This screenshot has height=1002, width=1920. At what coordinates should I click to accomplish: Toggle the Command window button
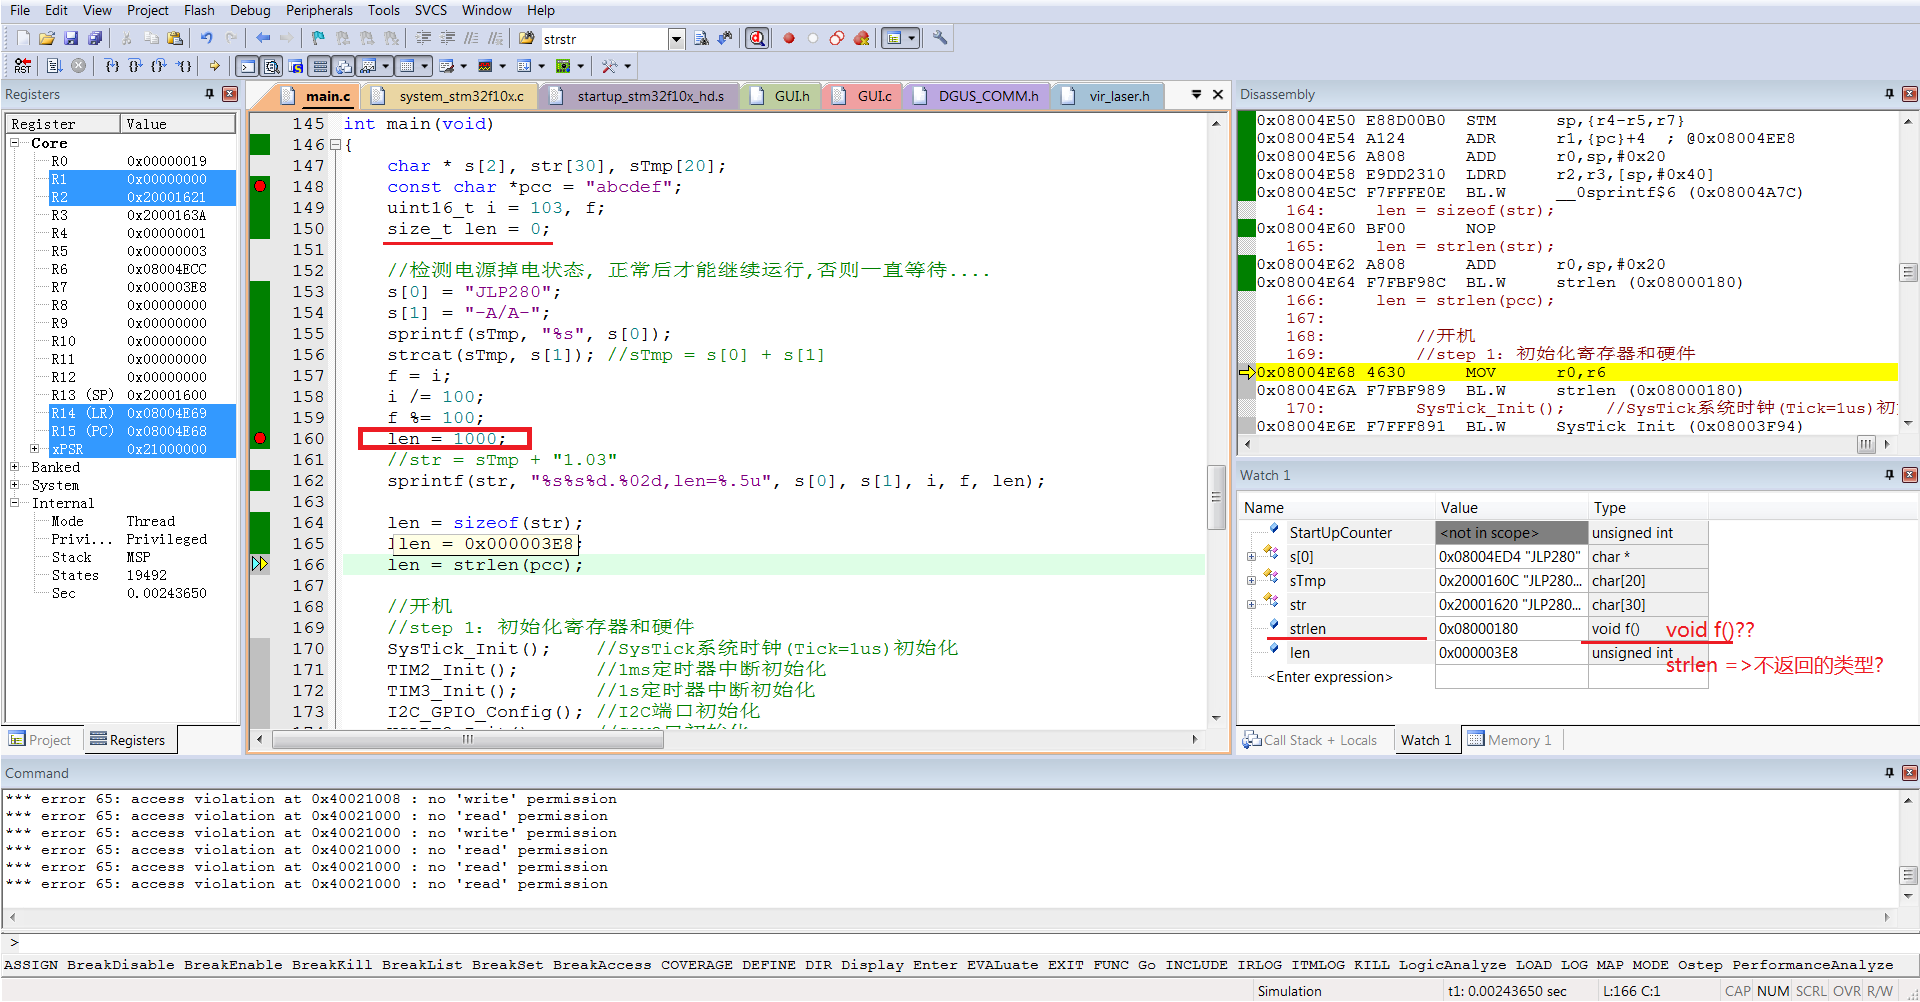pos(247,66)
